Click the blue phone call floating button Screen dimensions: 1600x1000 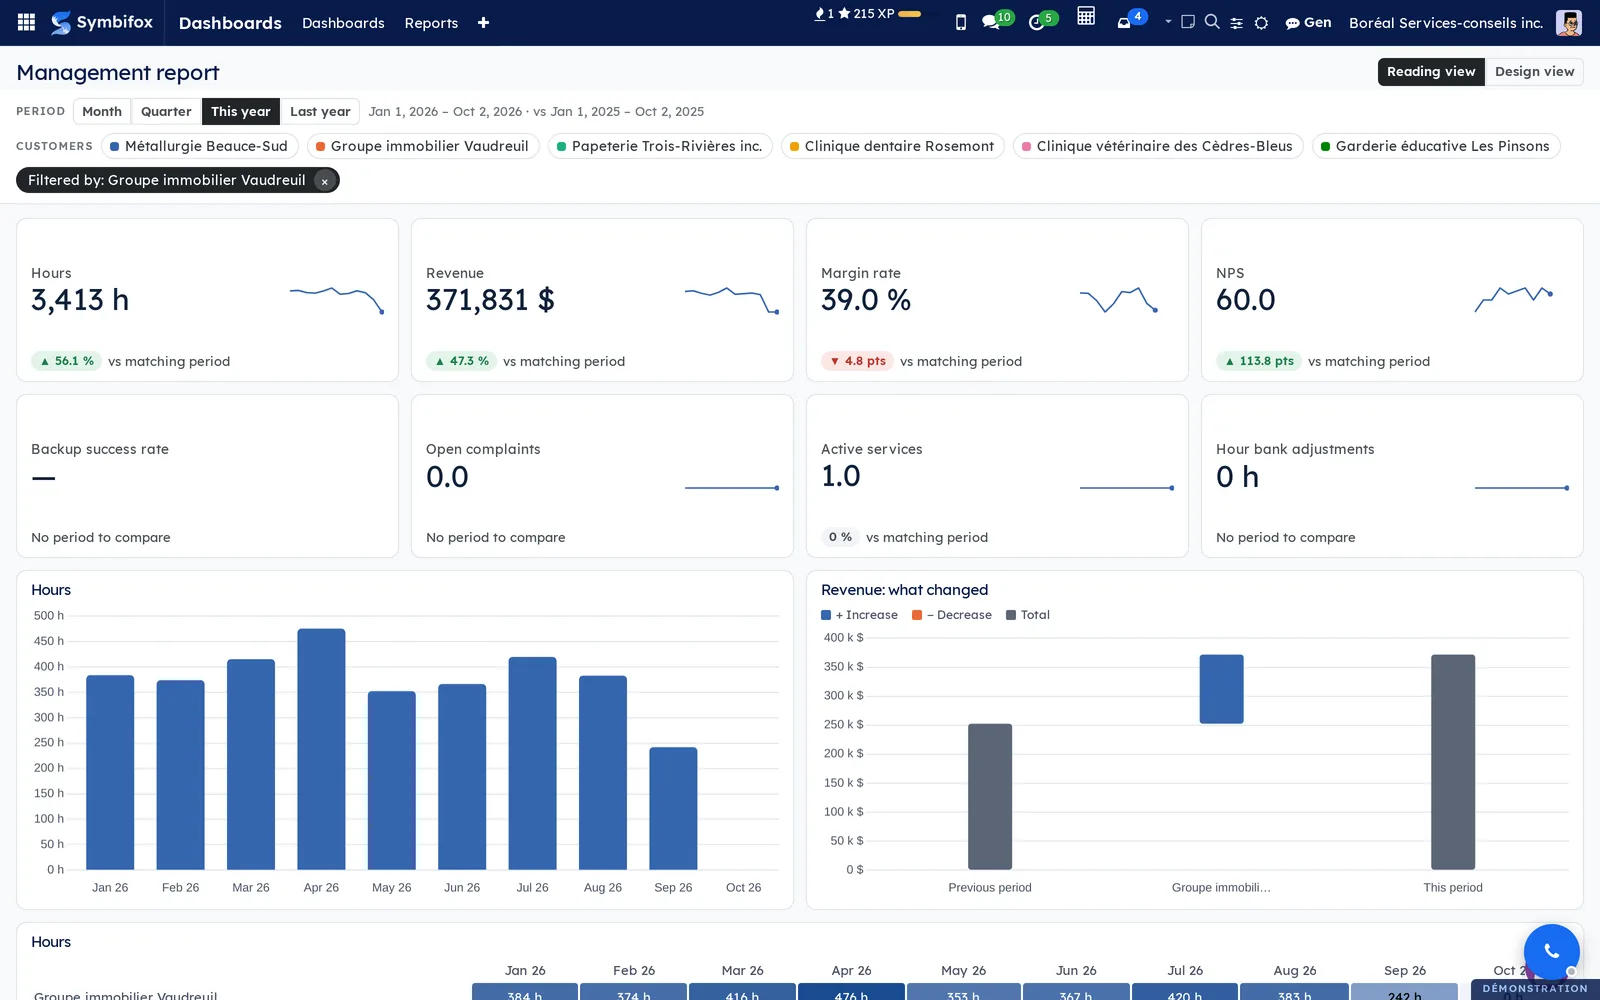click(1551, 951)
